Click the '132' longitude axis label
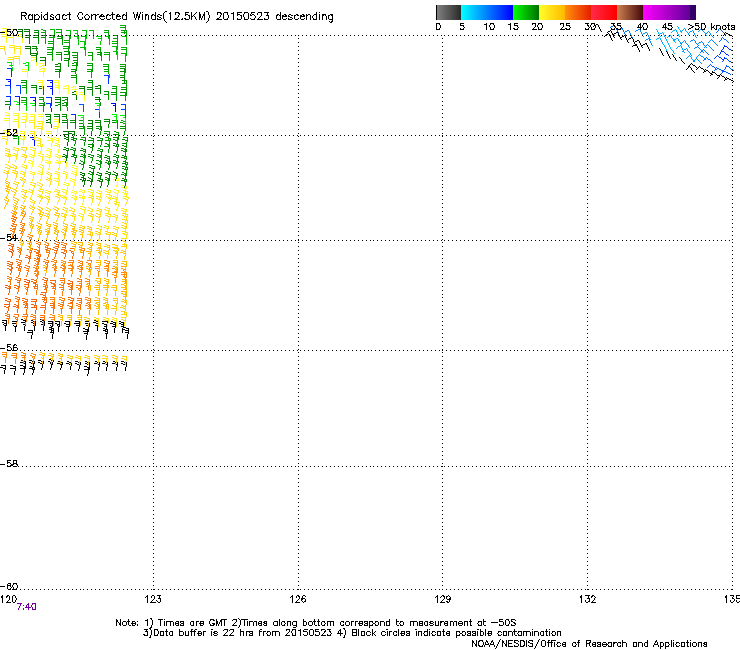Viewport: 740px width, 650px height. (588, 599)
